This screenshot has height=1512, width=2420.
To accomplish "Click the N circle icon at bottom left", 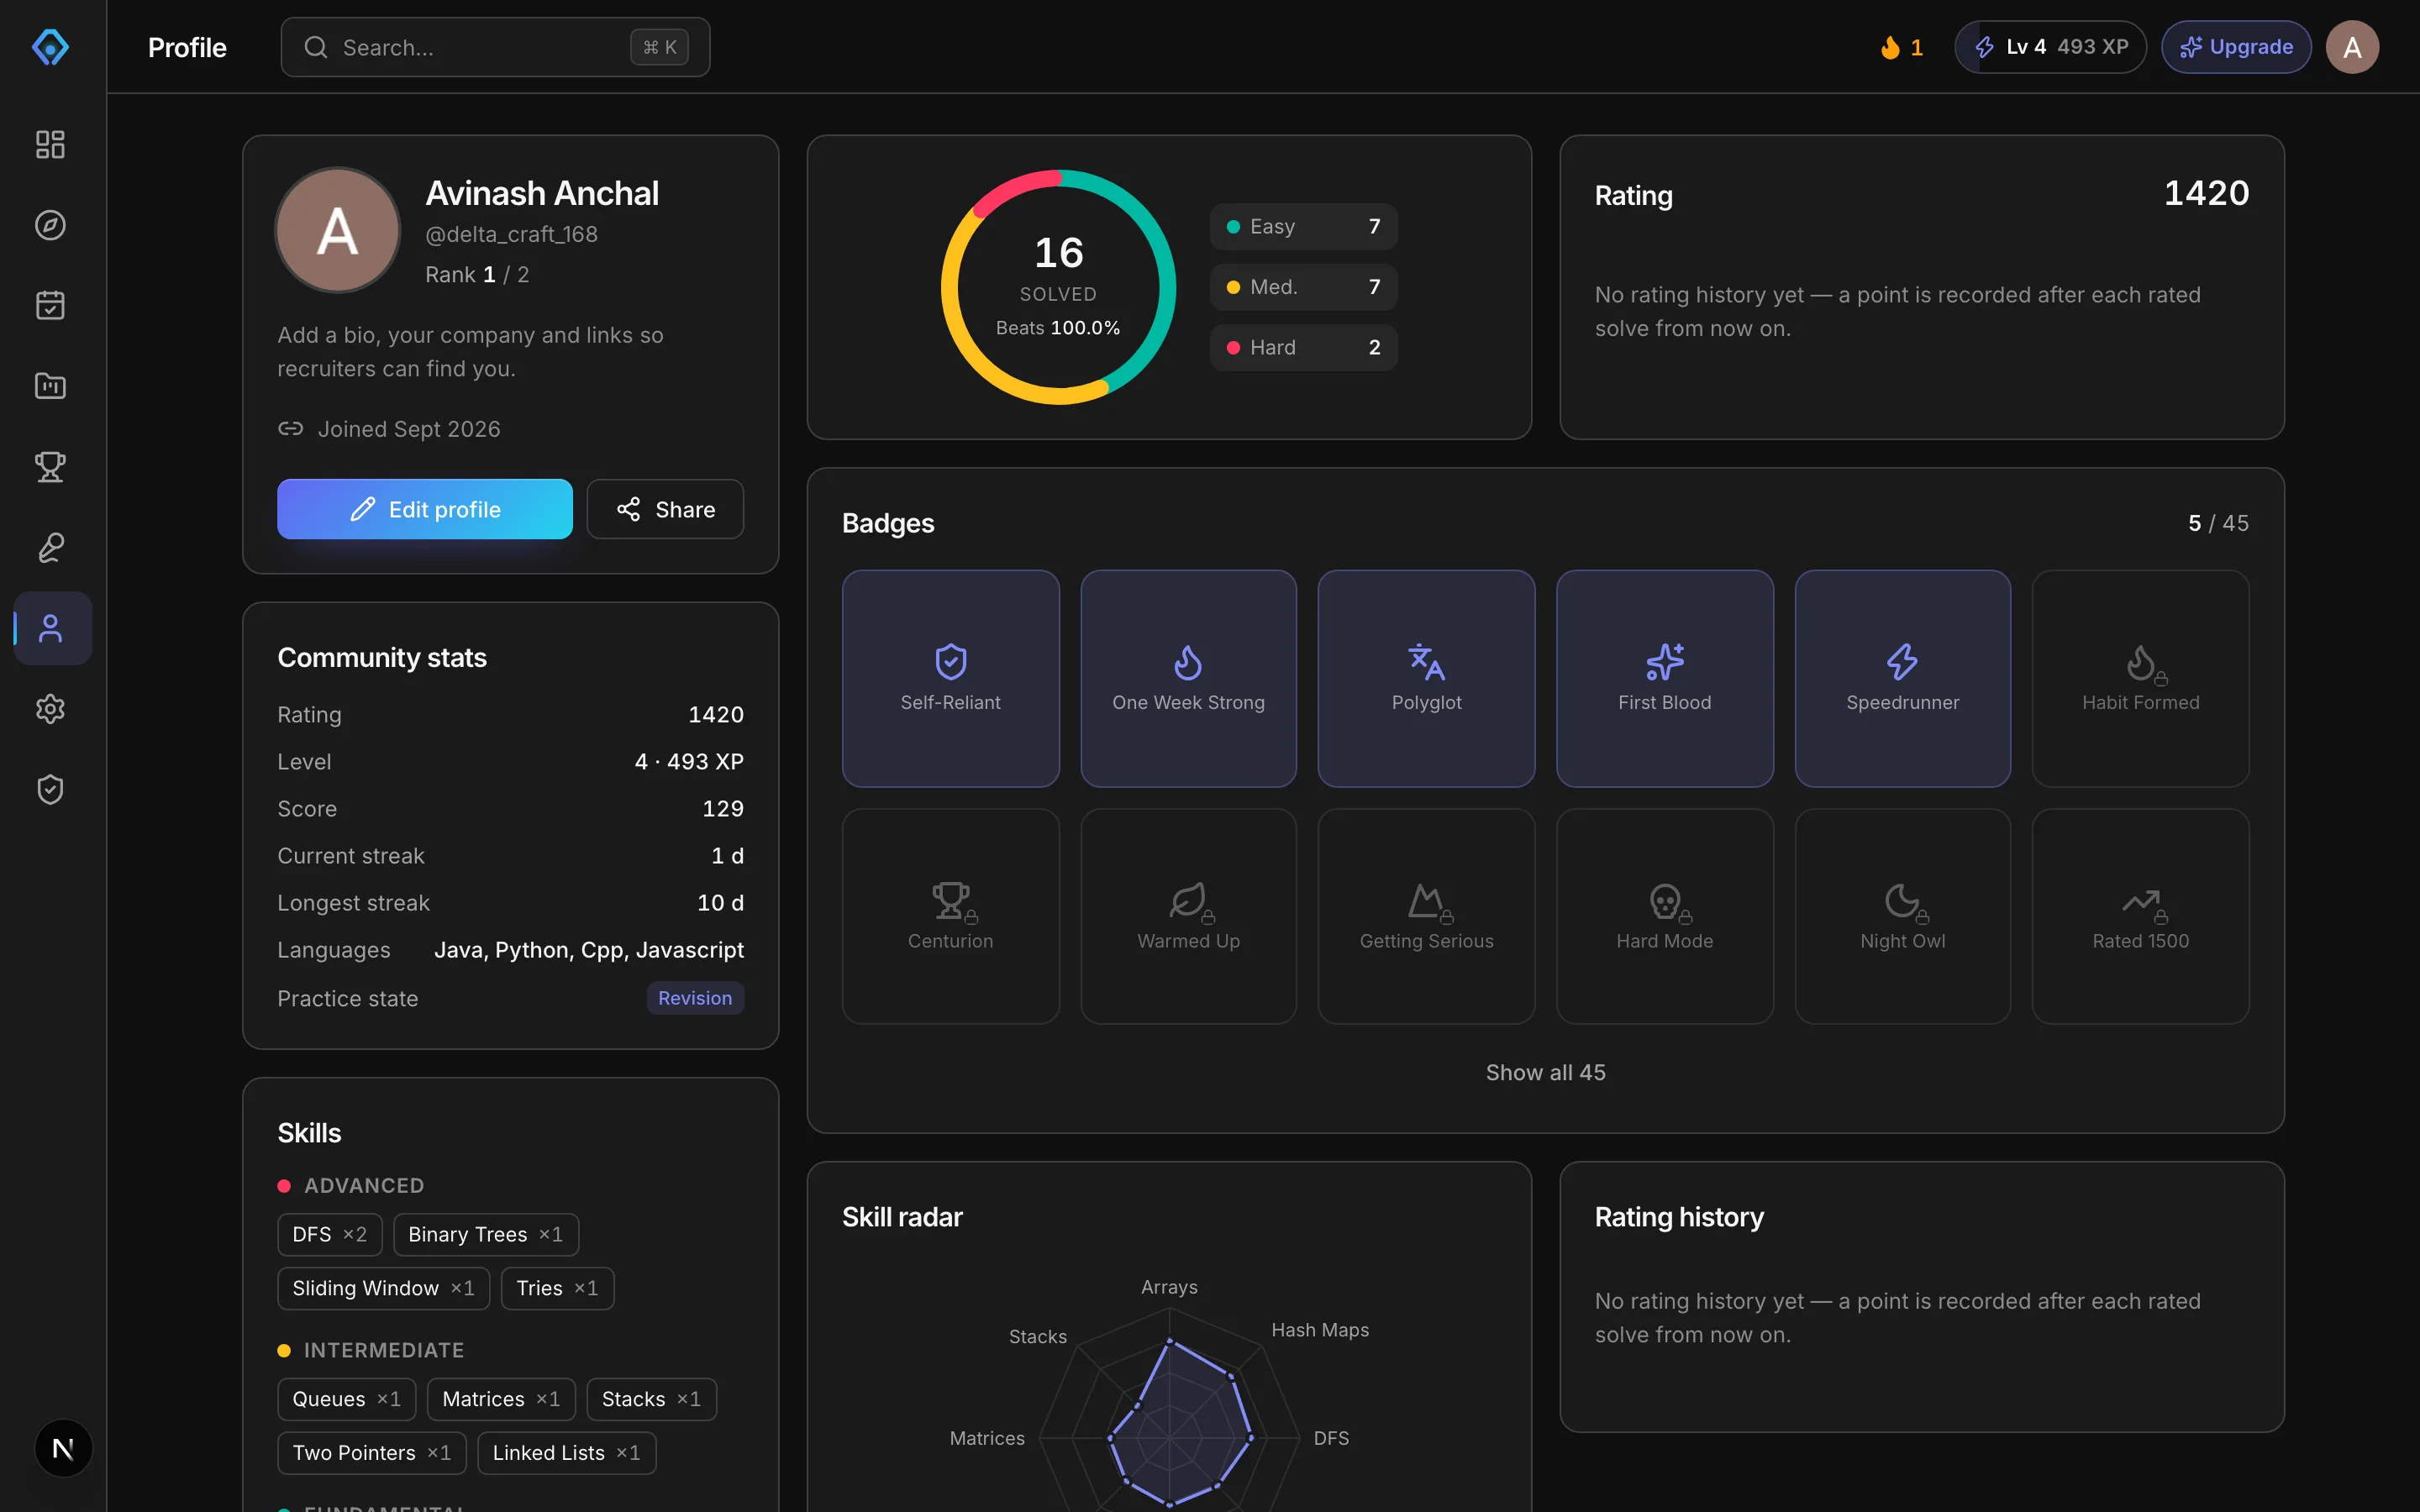I will tap(63, 1448).
